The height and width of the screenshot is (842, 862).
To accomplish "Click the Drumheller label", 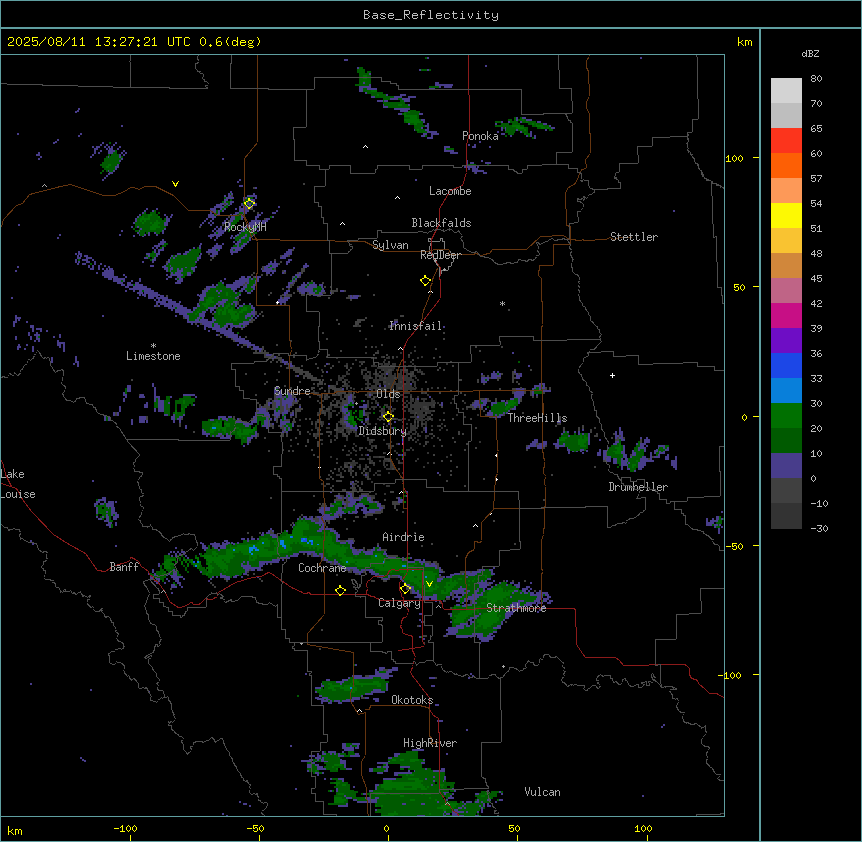I will (x=638, y=487).
